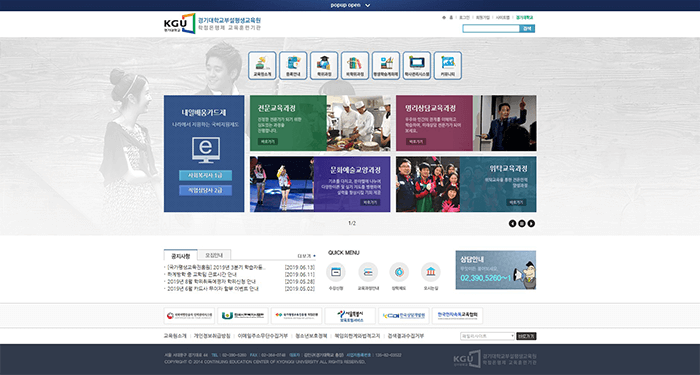Open the 학사관리시스템 monitor icon
This screenshot has width=700, height=375.
417,66
